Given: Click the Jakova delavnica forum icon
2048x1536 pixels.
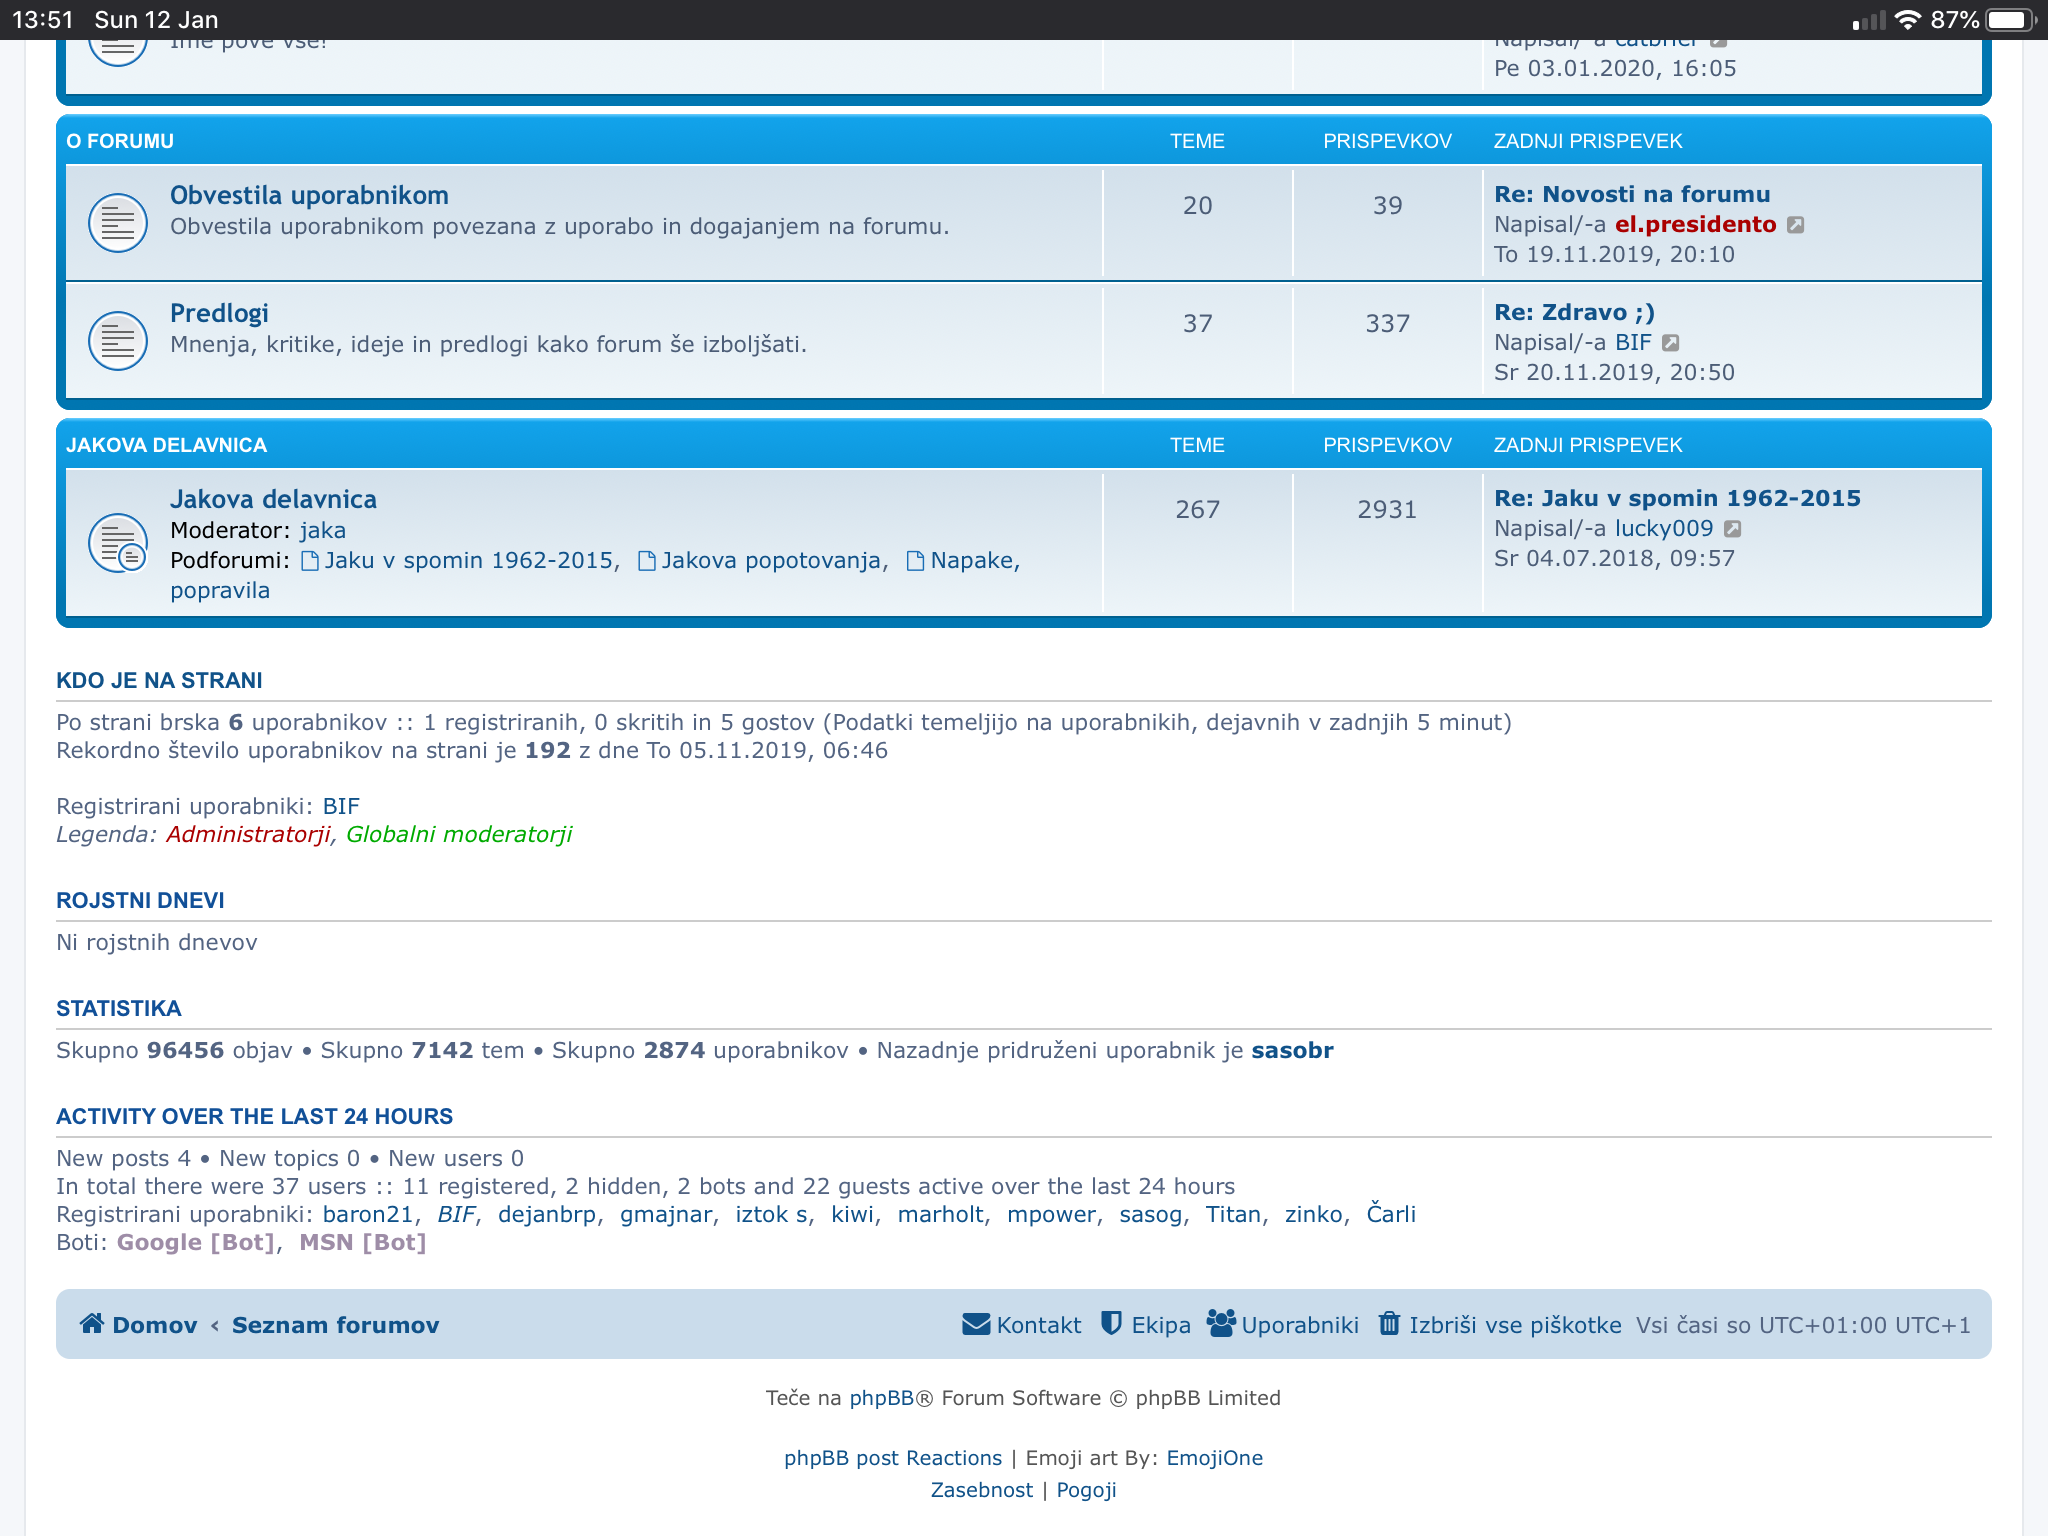Looking at the screenshot, I should (x=118, y=543).
